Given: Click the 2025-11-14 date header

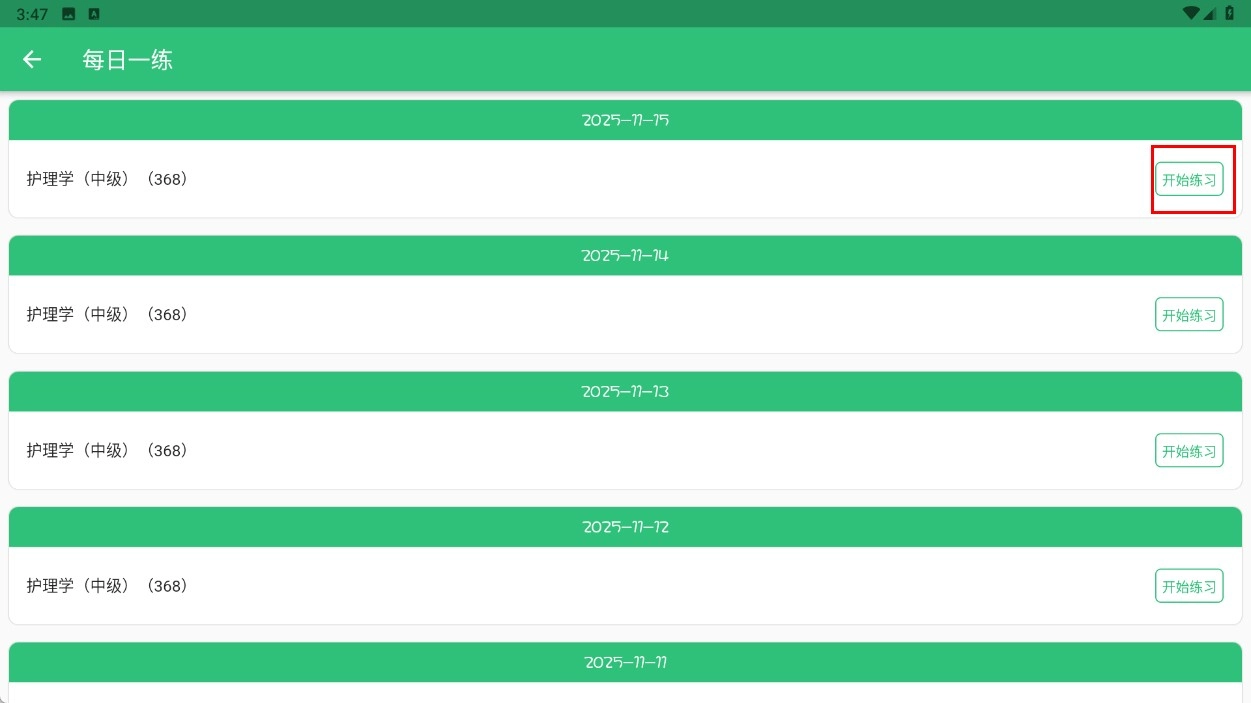Looking at the screenshot, I should [x=625, y=256].
